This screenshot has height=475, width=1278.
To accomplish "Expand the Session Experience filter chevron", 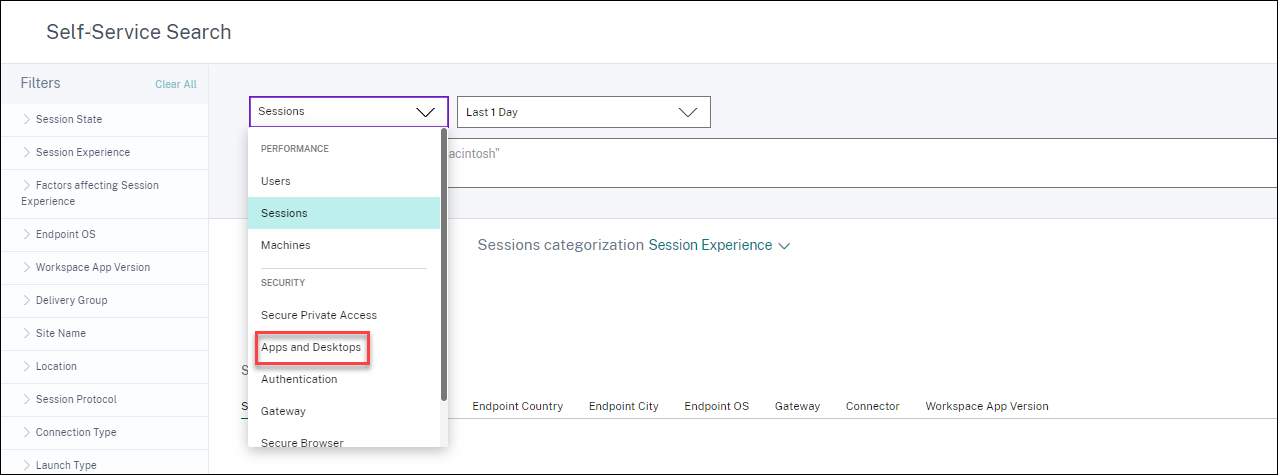I will point(27,153).
